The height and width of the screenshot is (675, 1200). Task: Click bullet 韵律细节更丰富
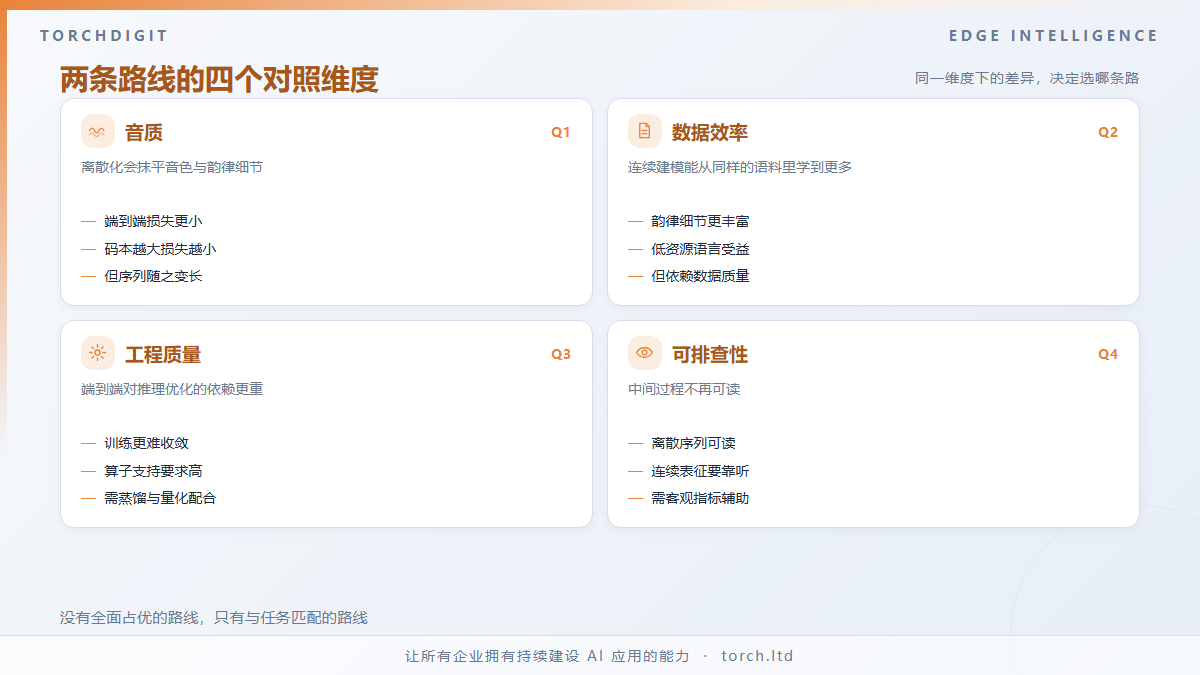coord(700,221)
